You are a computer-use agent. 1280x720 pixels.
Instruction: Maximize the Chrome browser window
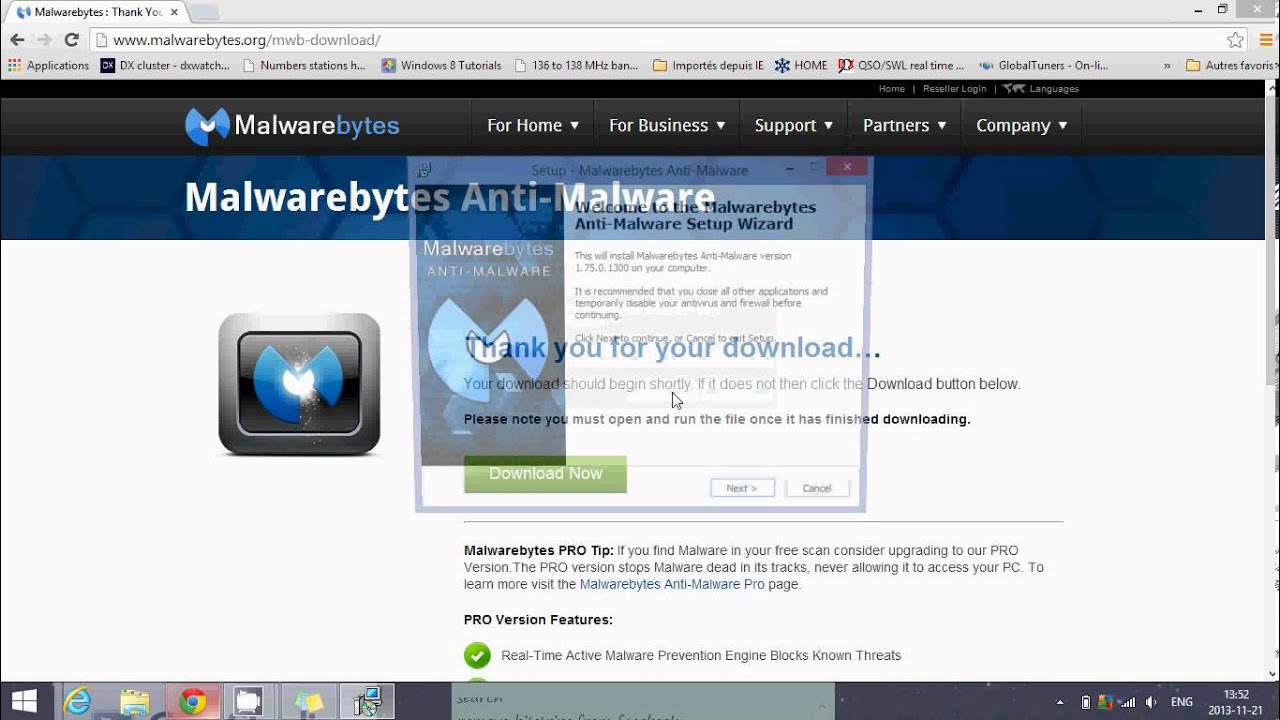[1222, 9]
